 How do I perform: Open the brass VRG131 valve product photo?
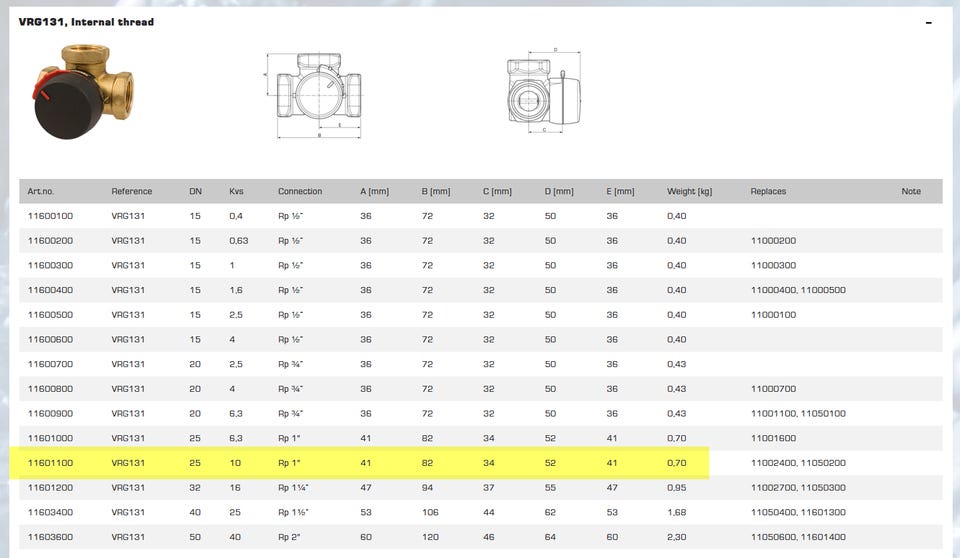84,91
